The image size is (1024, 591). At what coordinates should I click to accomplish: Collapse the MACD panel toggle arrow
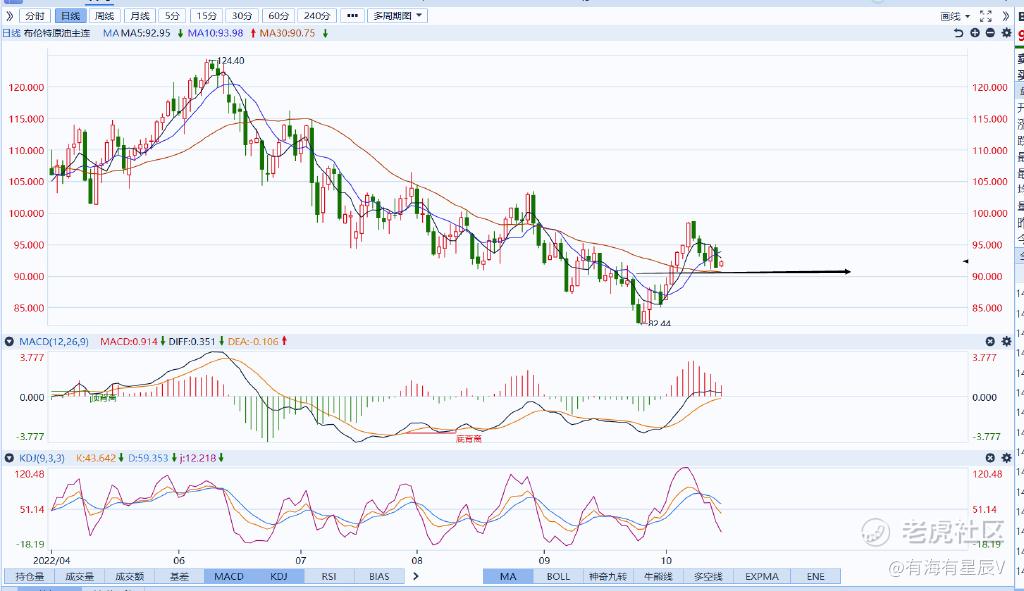point(9,342)
